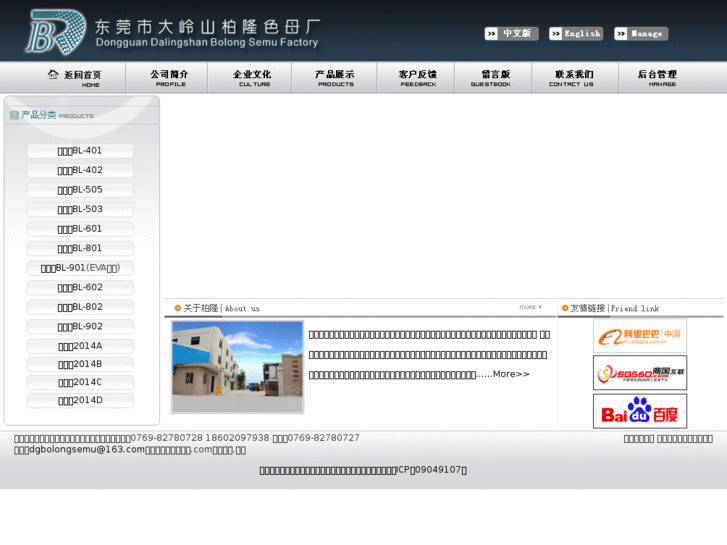The image size is (727, 545).
Task: Open the 留言版 GUESTBOOK menu item
Action: (x=491, y=78)
